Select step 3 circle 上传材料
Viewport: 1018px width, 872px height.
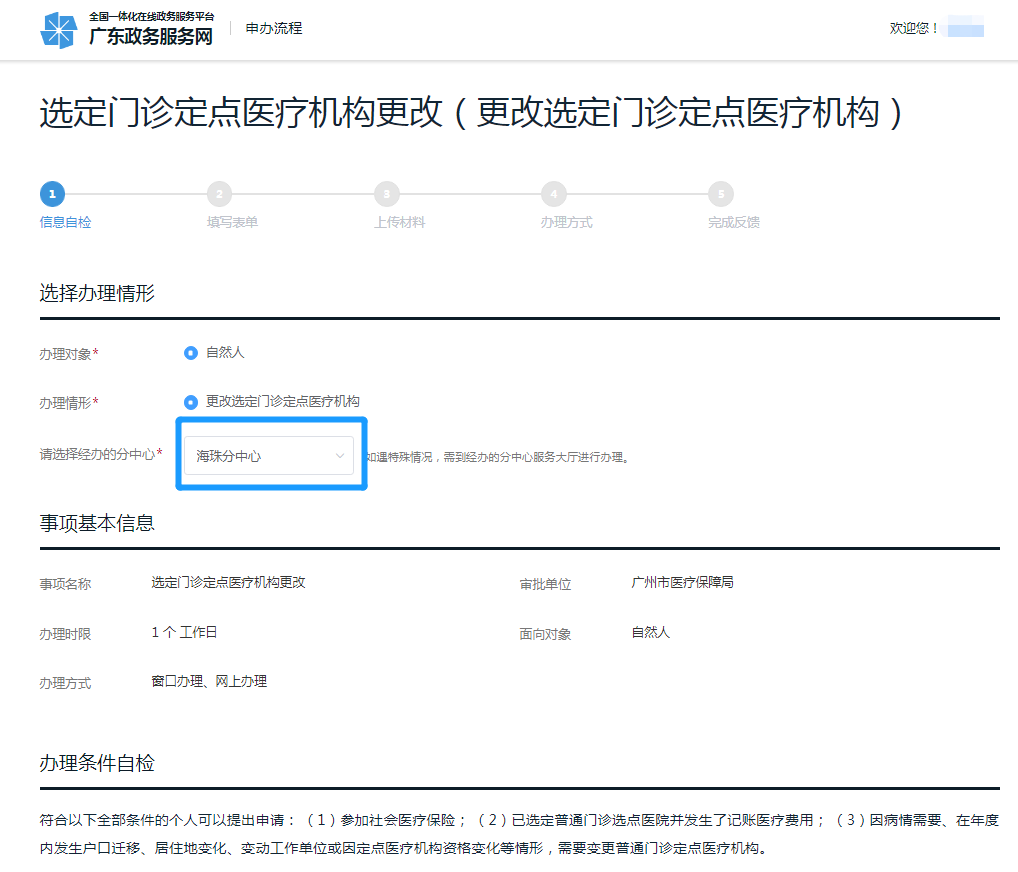(x=386, y=193)
